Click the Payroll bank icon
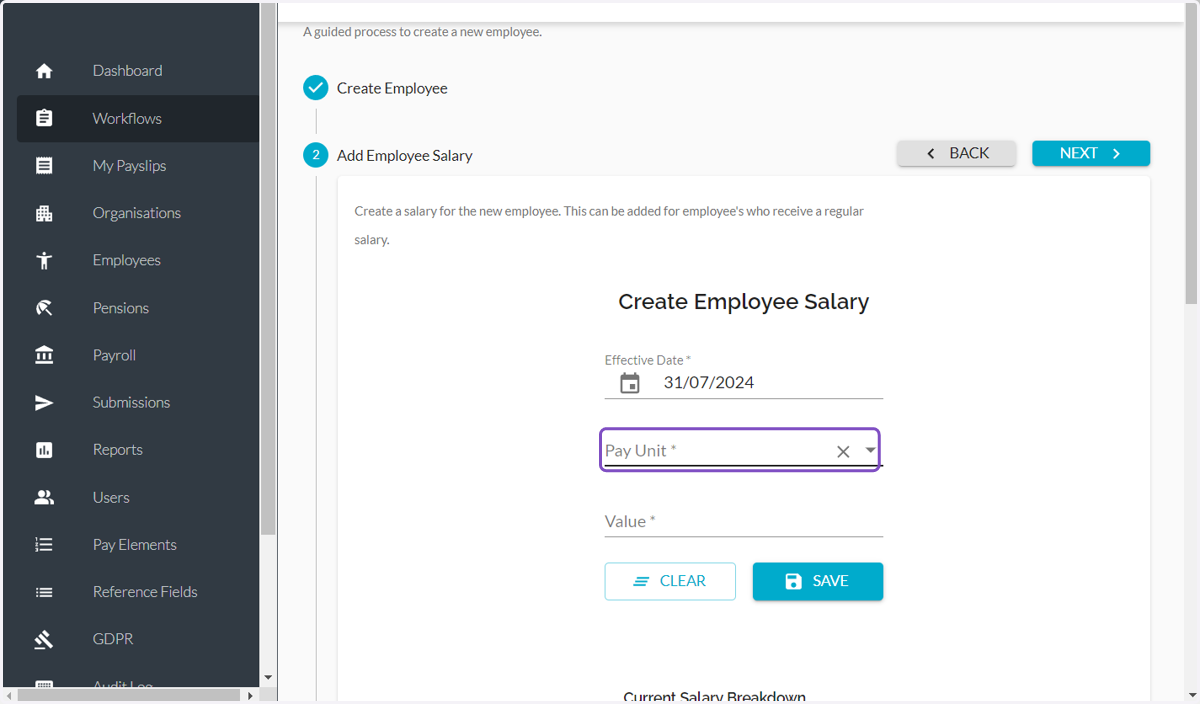The image size is (1200, 704). (44, 355)
